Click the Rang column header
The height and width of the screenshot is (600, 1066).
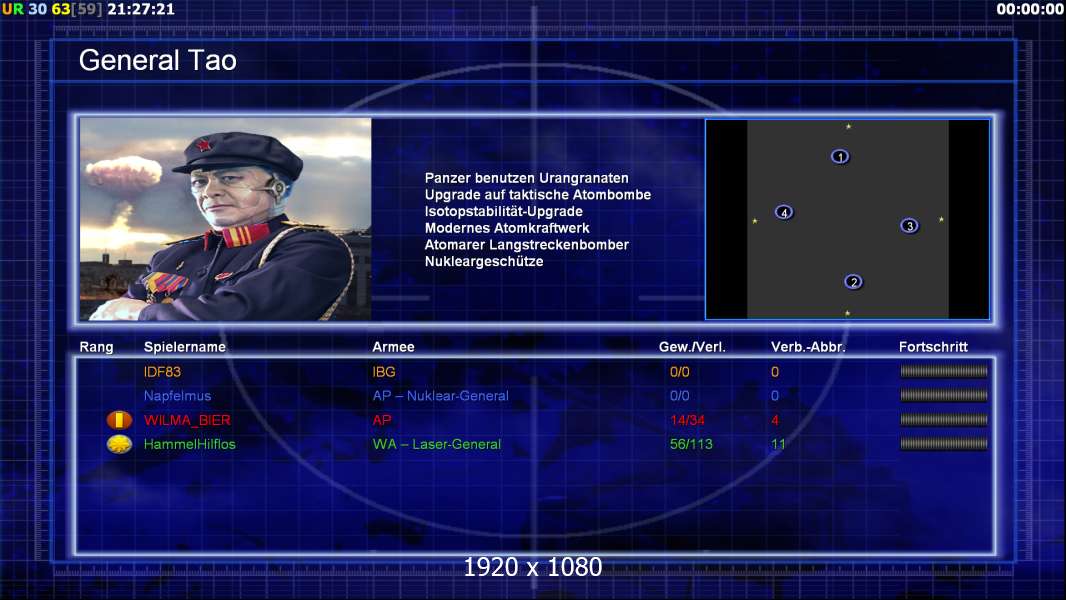pyautogui.click(x=97, y=347)
